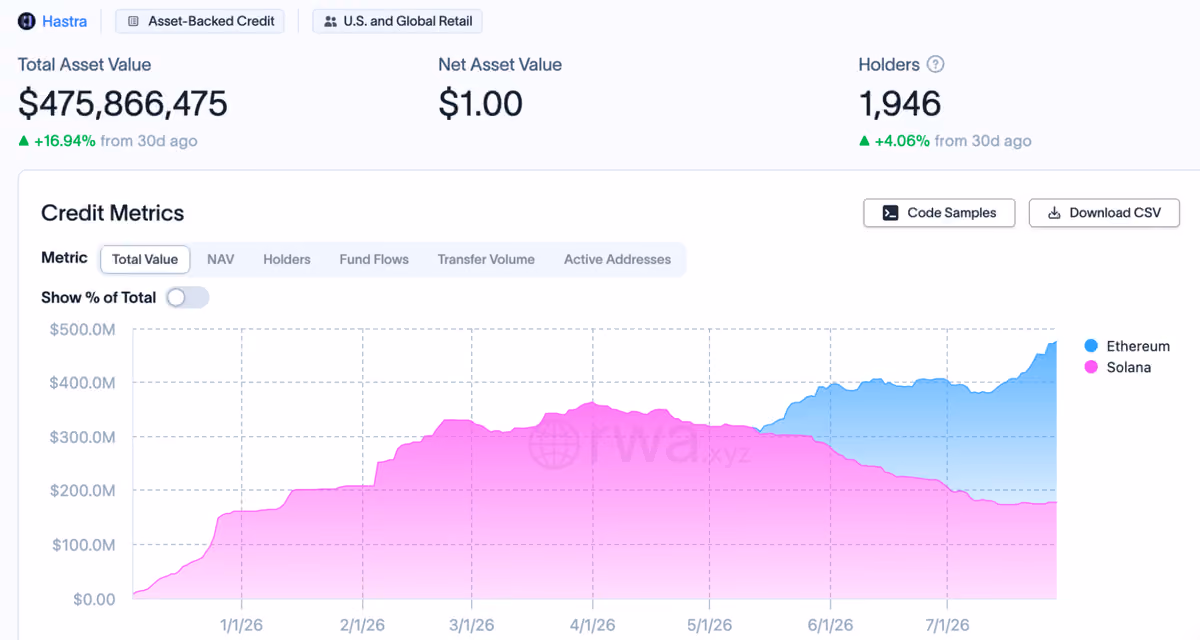Toggle Solana series via legend label
1200x640 pixels.
click(x=1129, y=367)
